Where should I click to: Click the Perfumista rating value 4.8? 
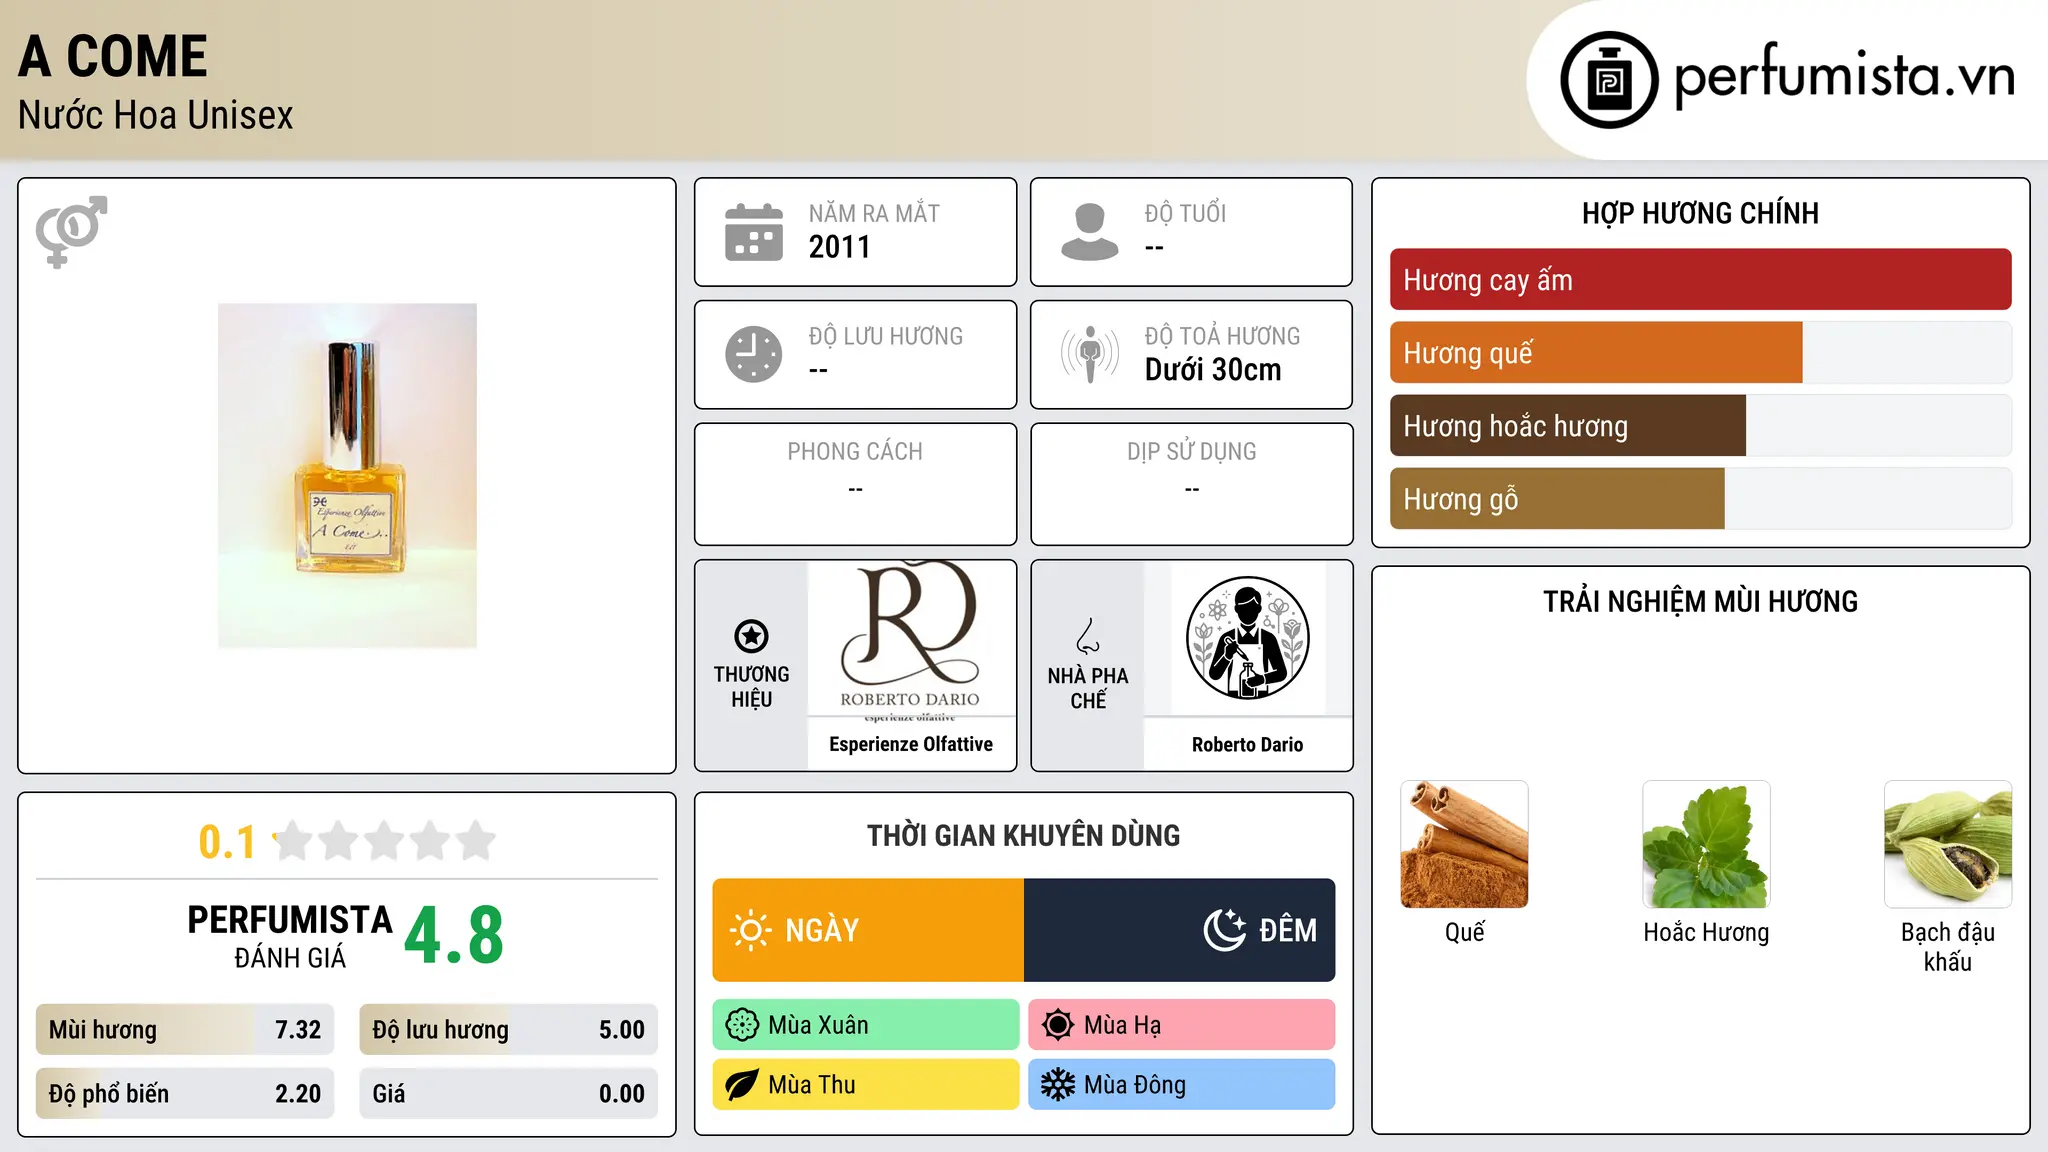tap(454, 936)
